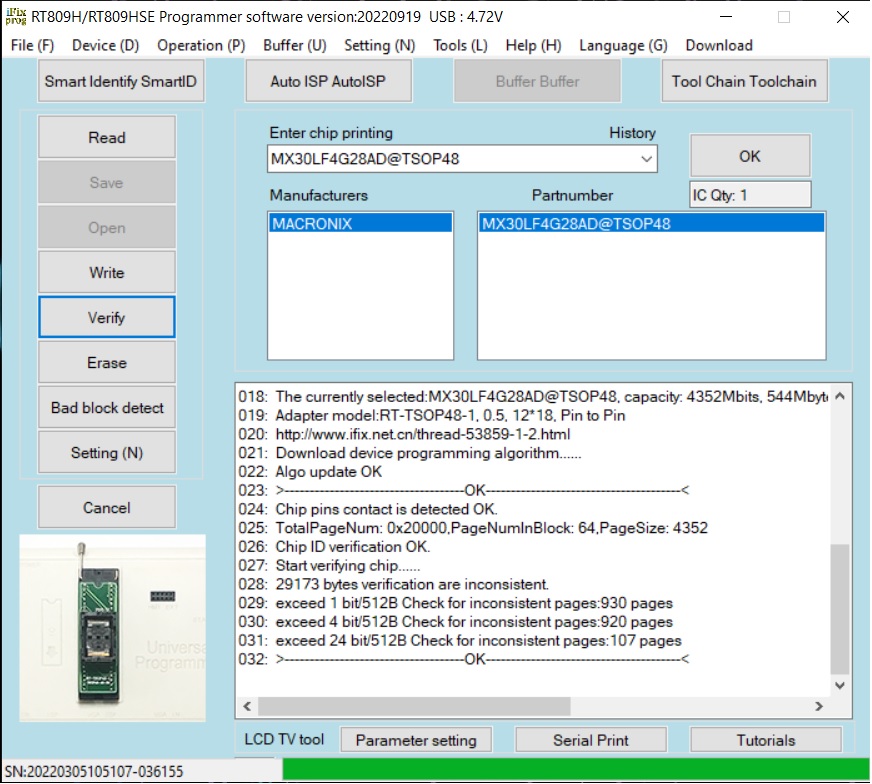Select MACRONIX in Manufacturers list
Viewport: 872px width, 784px height.
tap(360, 224)
